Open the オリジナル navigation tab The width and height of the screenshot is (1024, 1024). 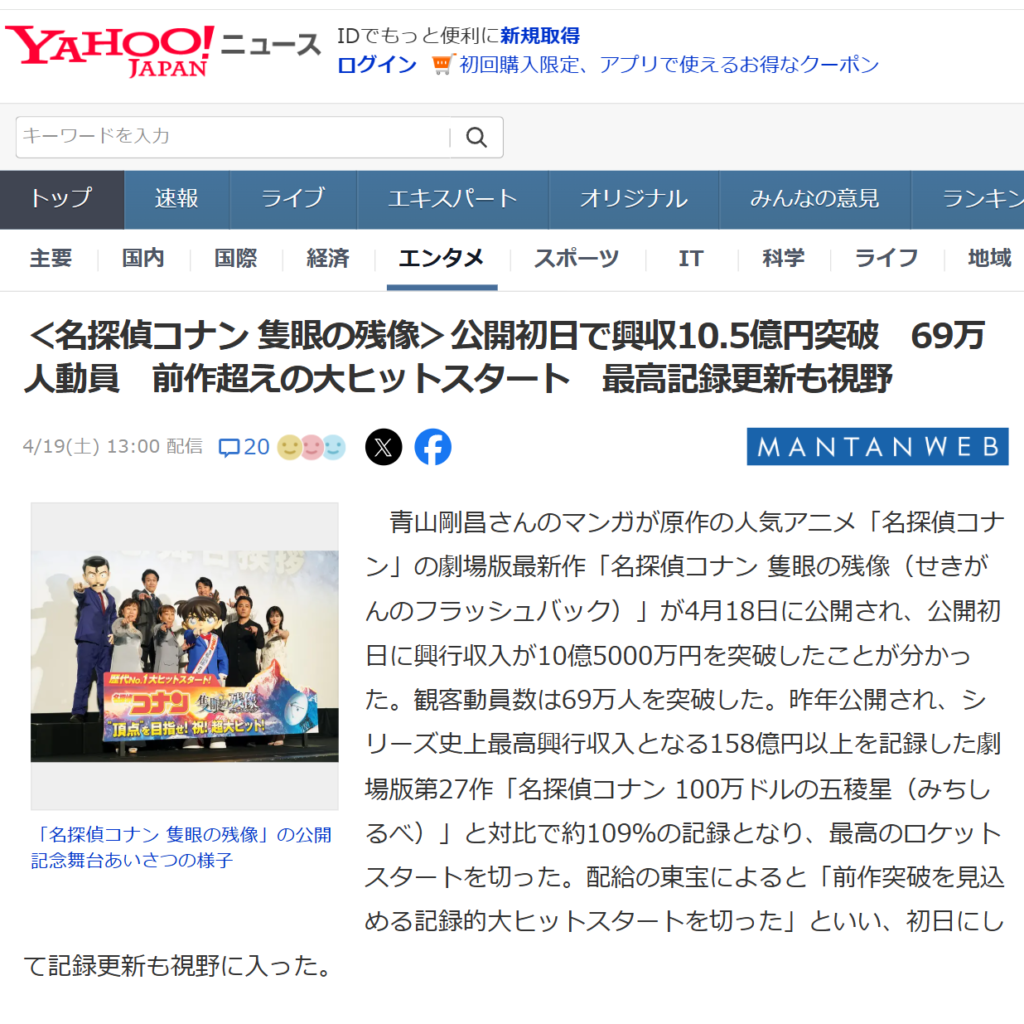pos(633,199)
